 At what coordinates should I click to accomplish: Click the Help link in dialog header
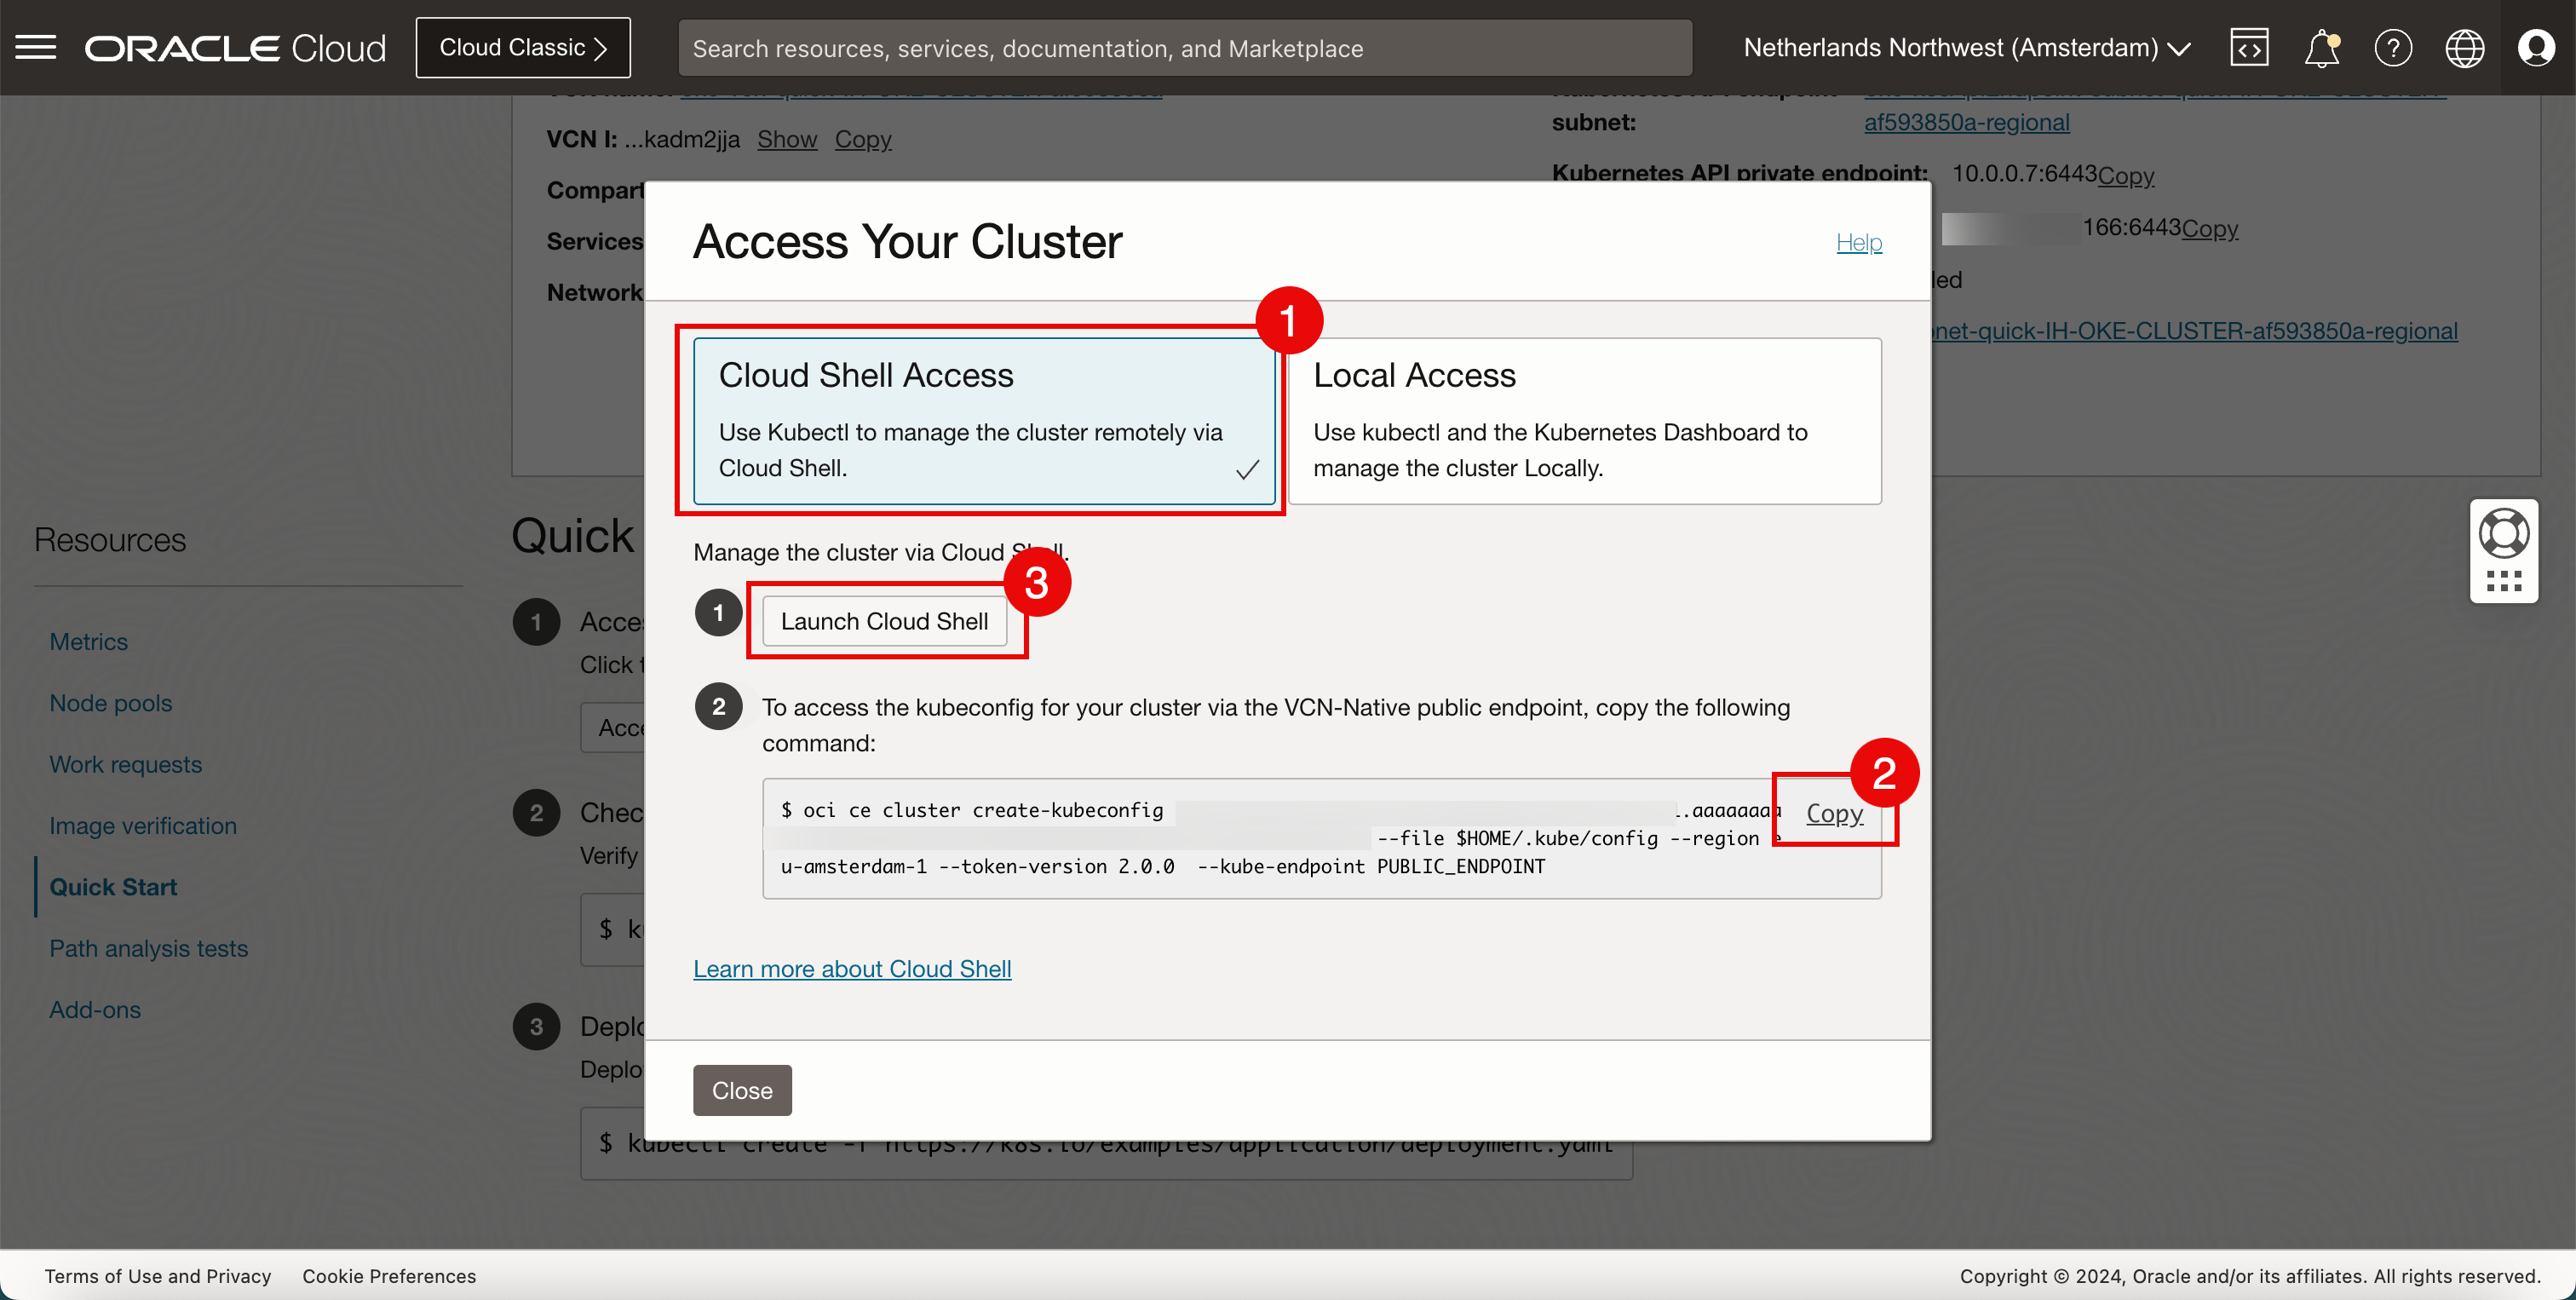1859,242
